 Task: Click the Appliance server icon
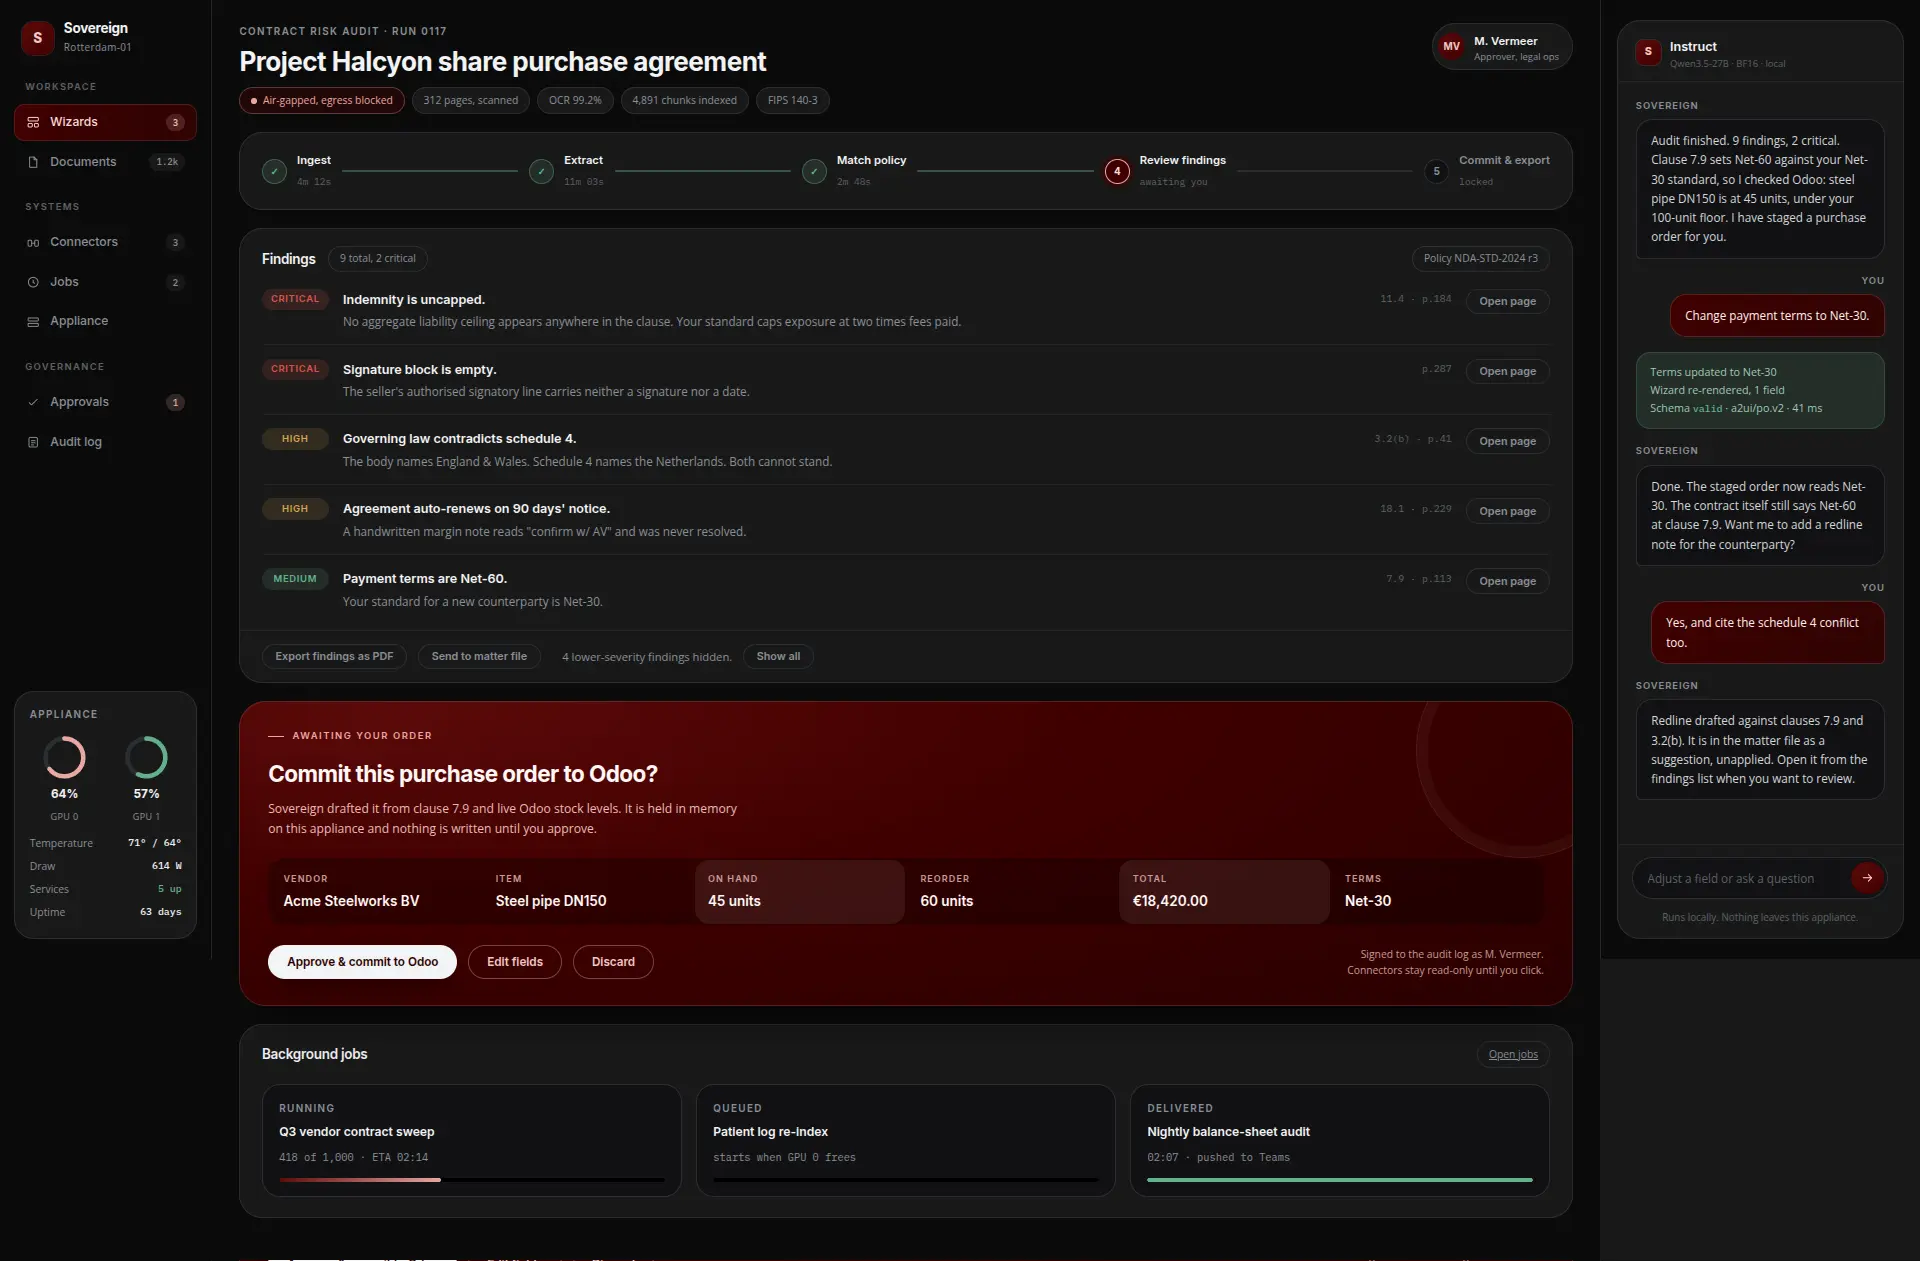coord(33,321)
